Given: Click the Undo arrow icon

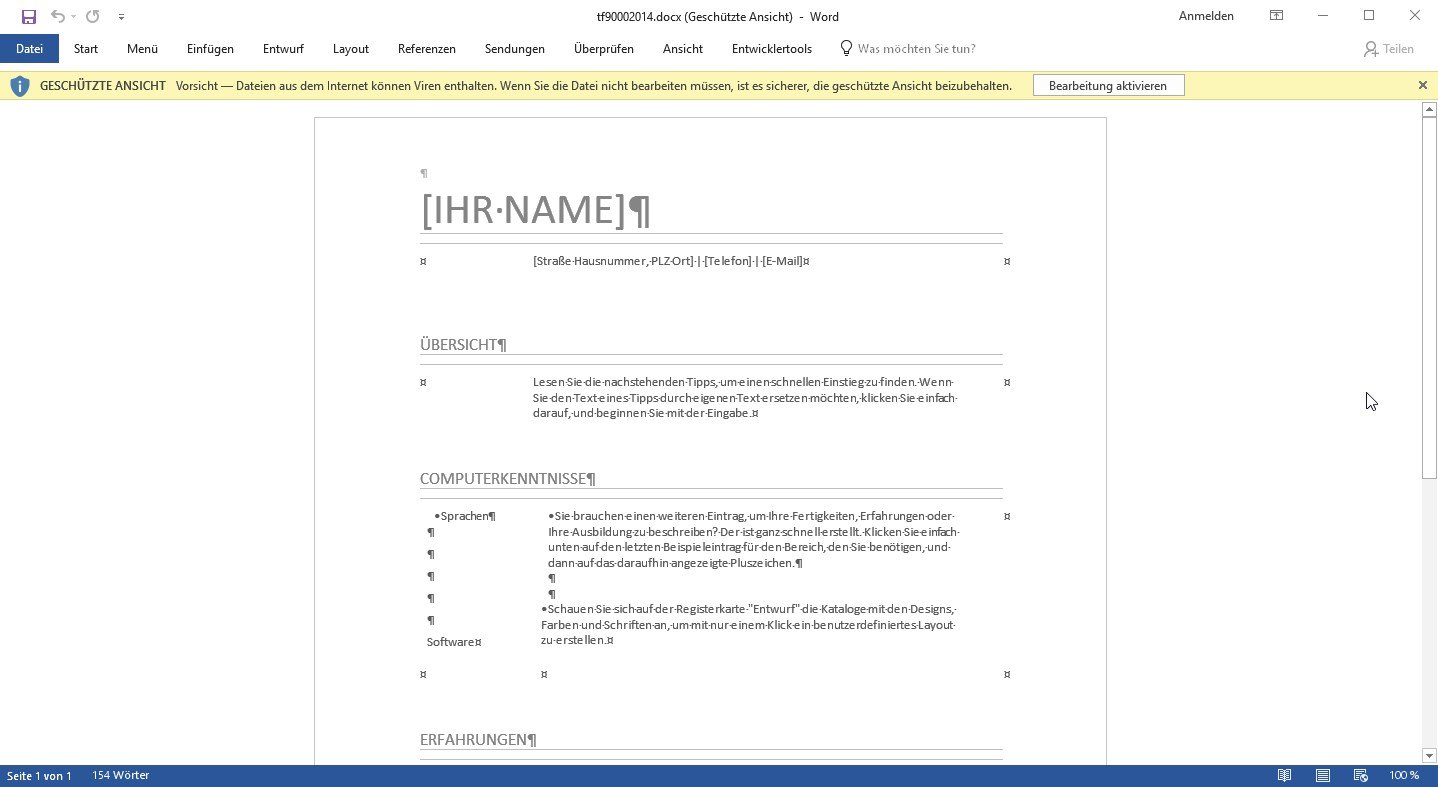Looking at the screenshot, I should 58,17.
